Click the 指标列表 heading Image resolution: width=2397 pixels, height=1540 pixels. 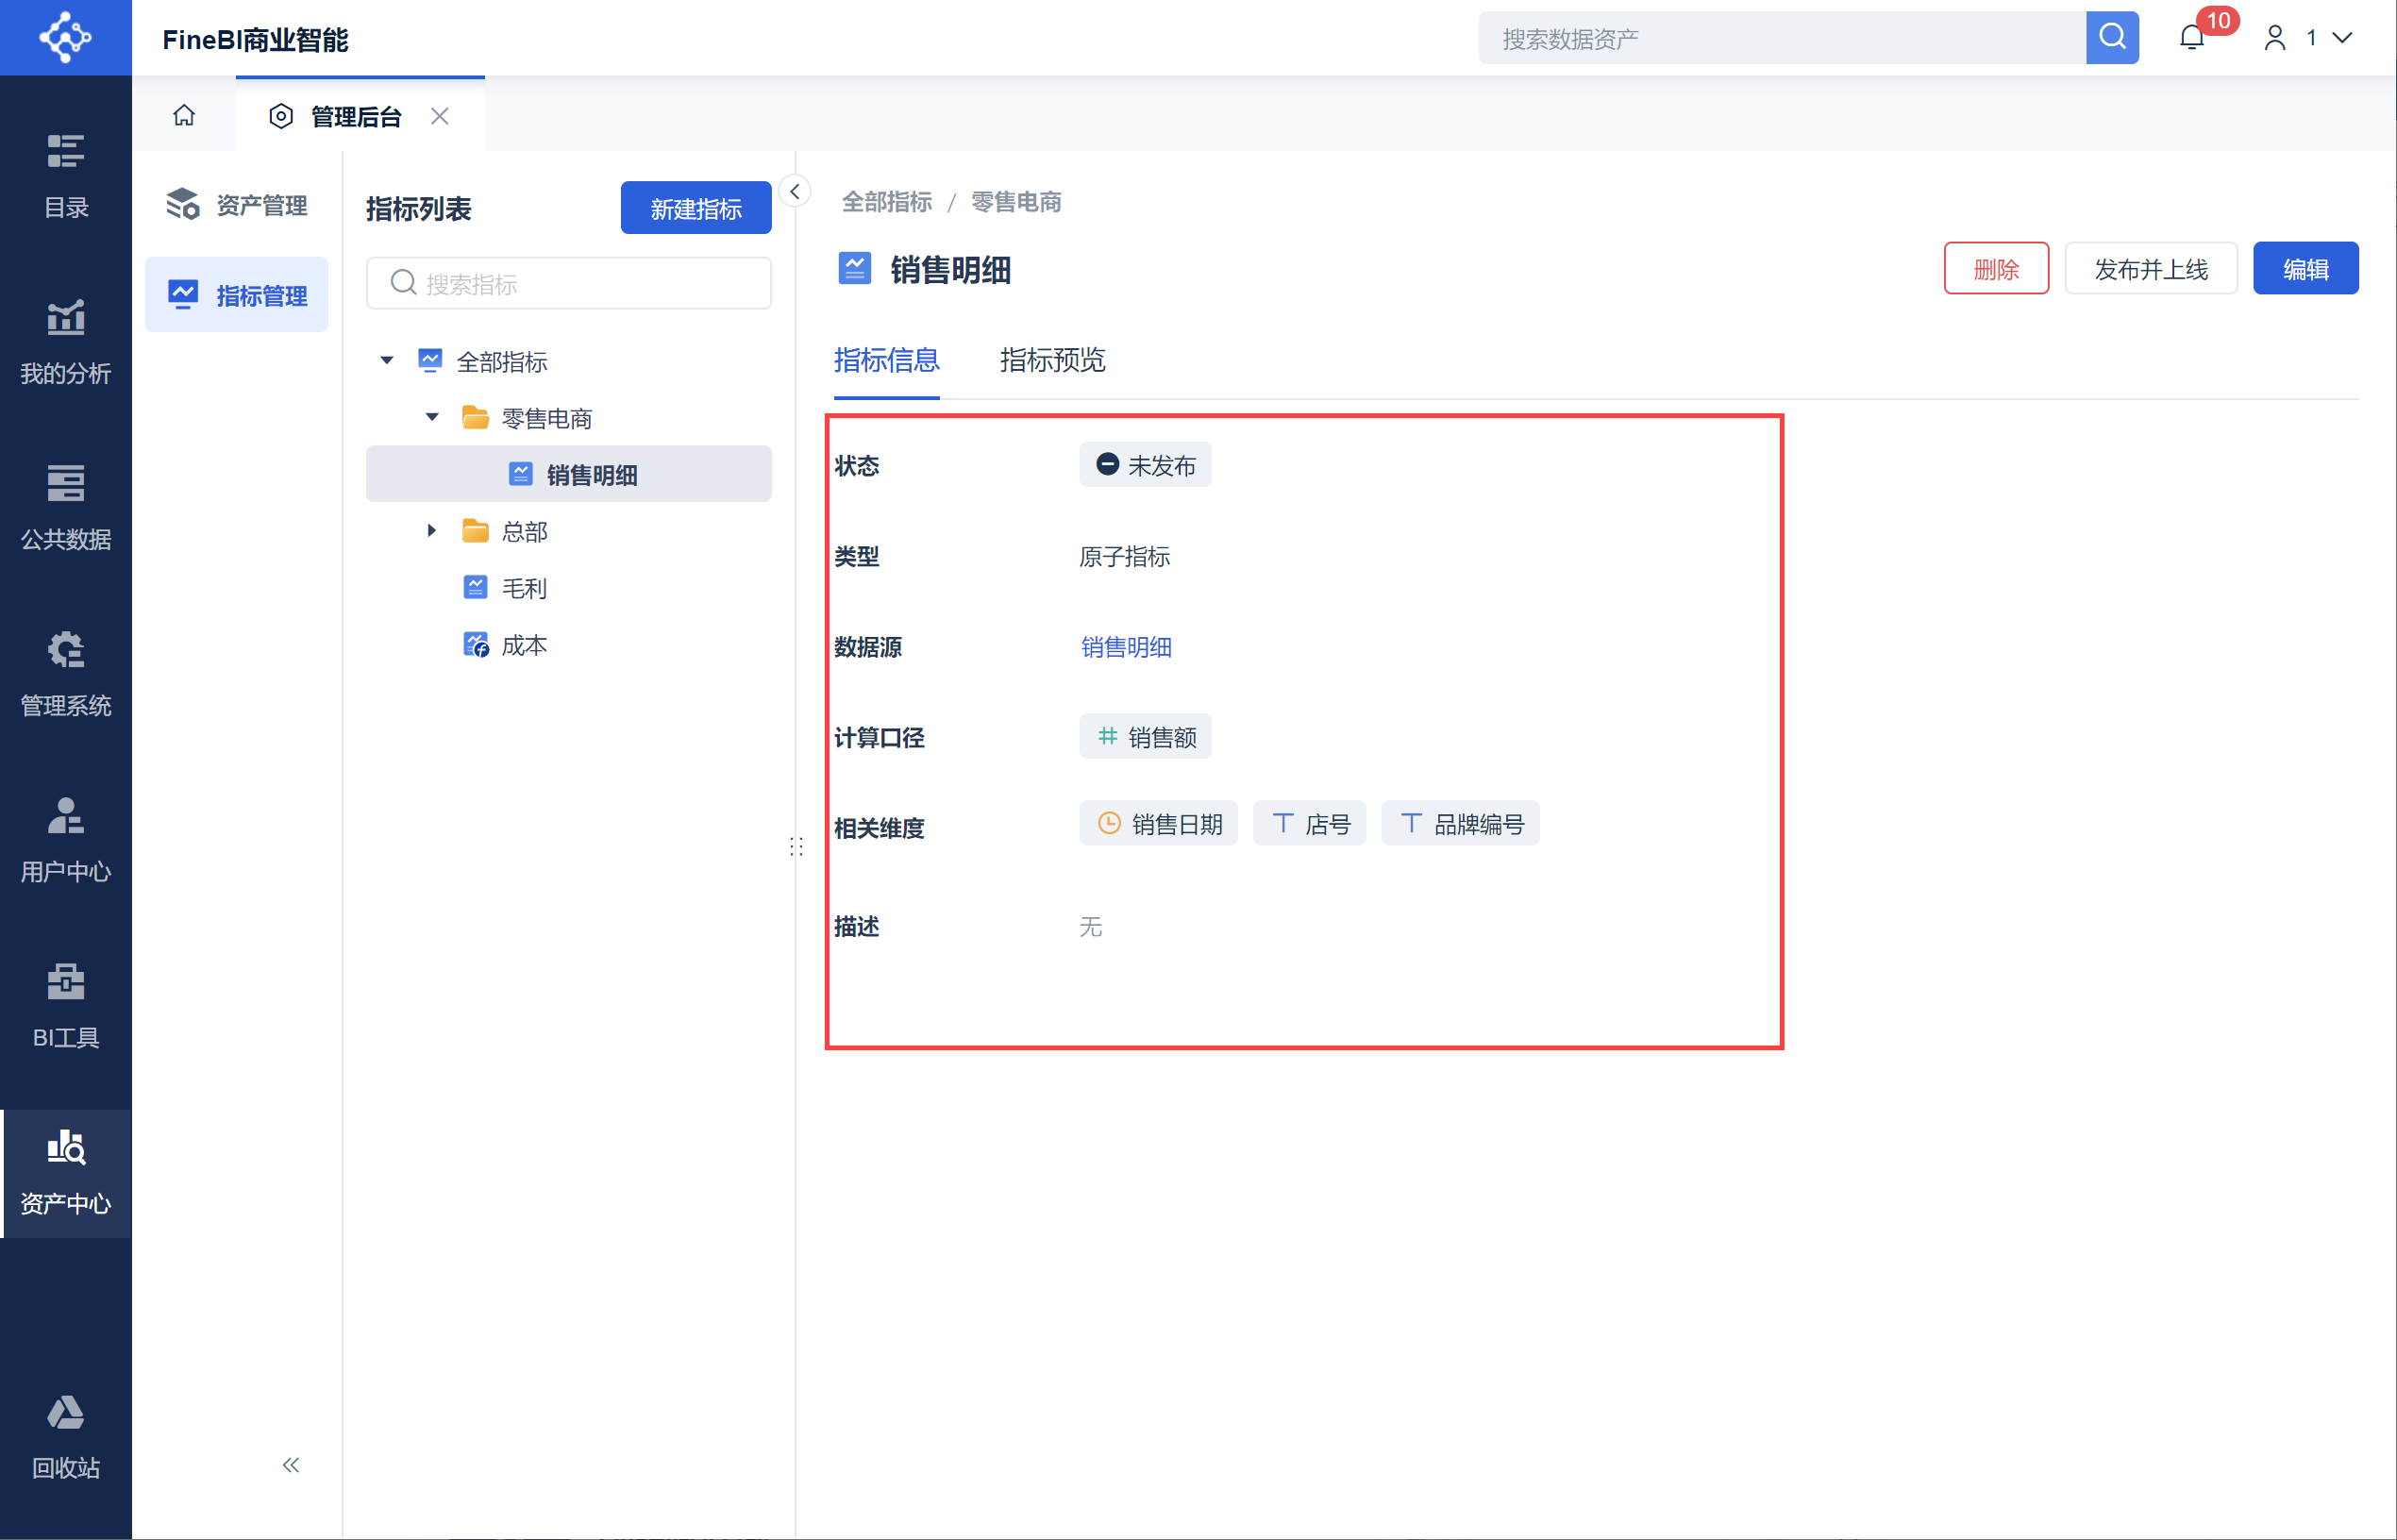419,209
